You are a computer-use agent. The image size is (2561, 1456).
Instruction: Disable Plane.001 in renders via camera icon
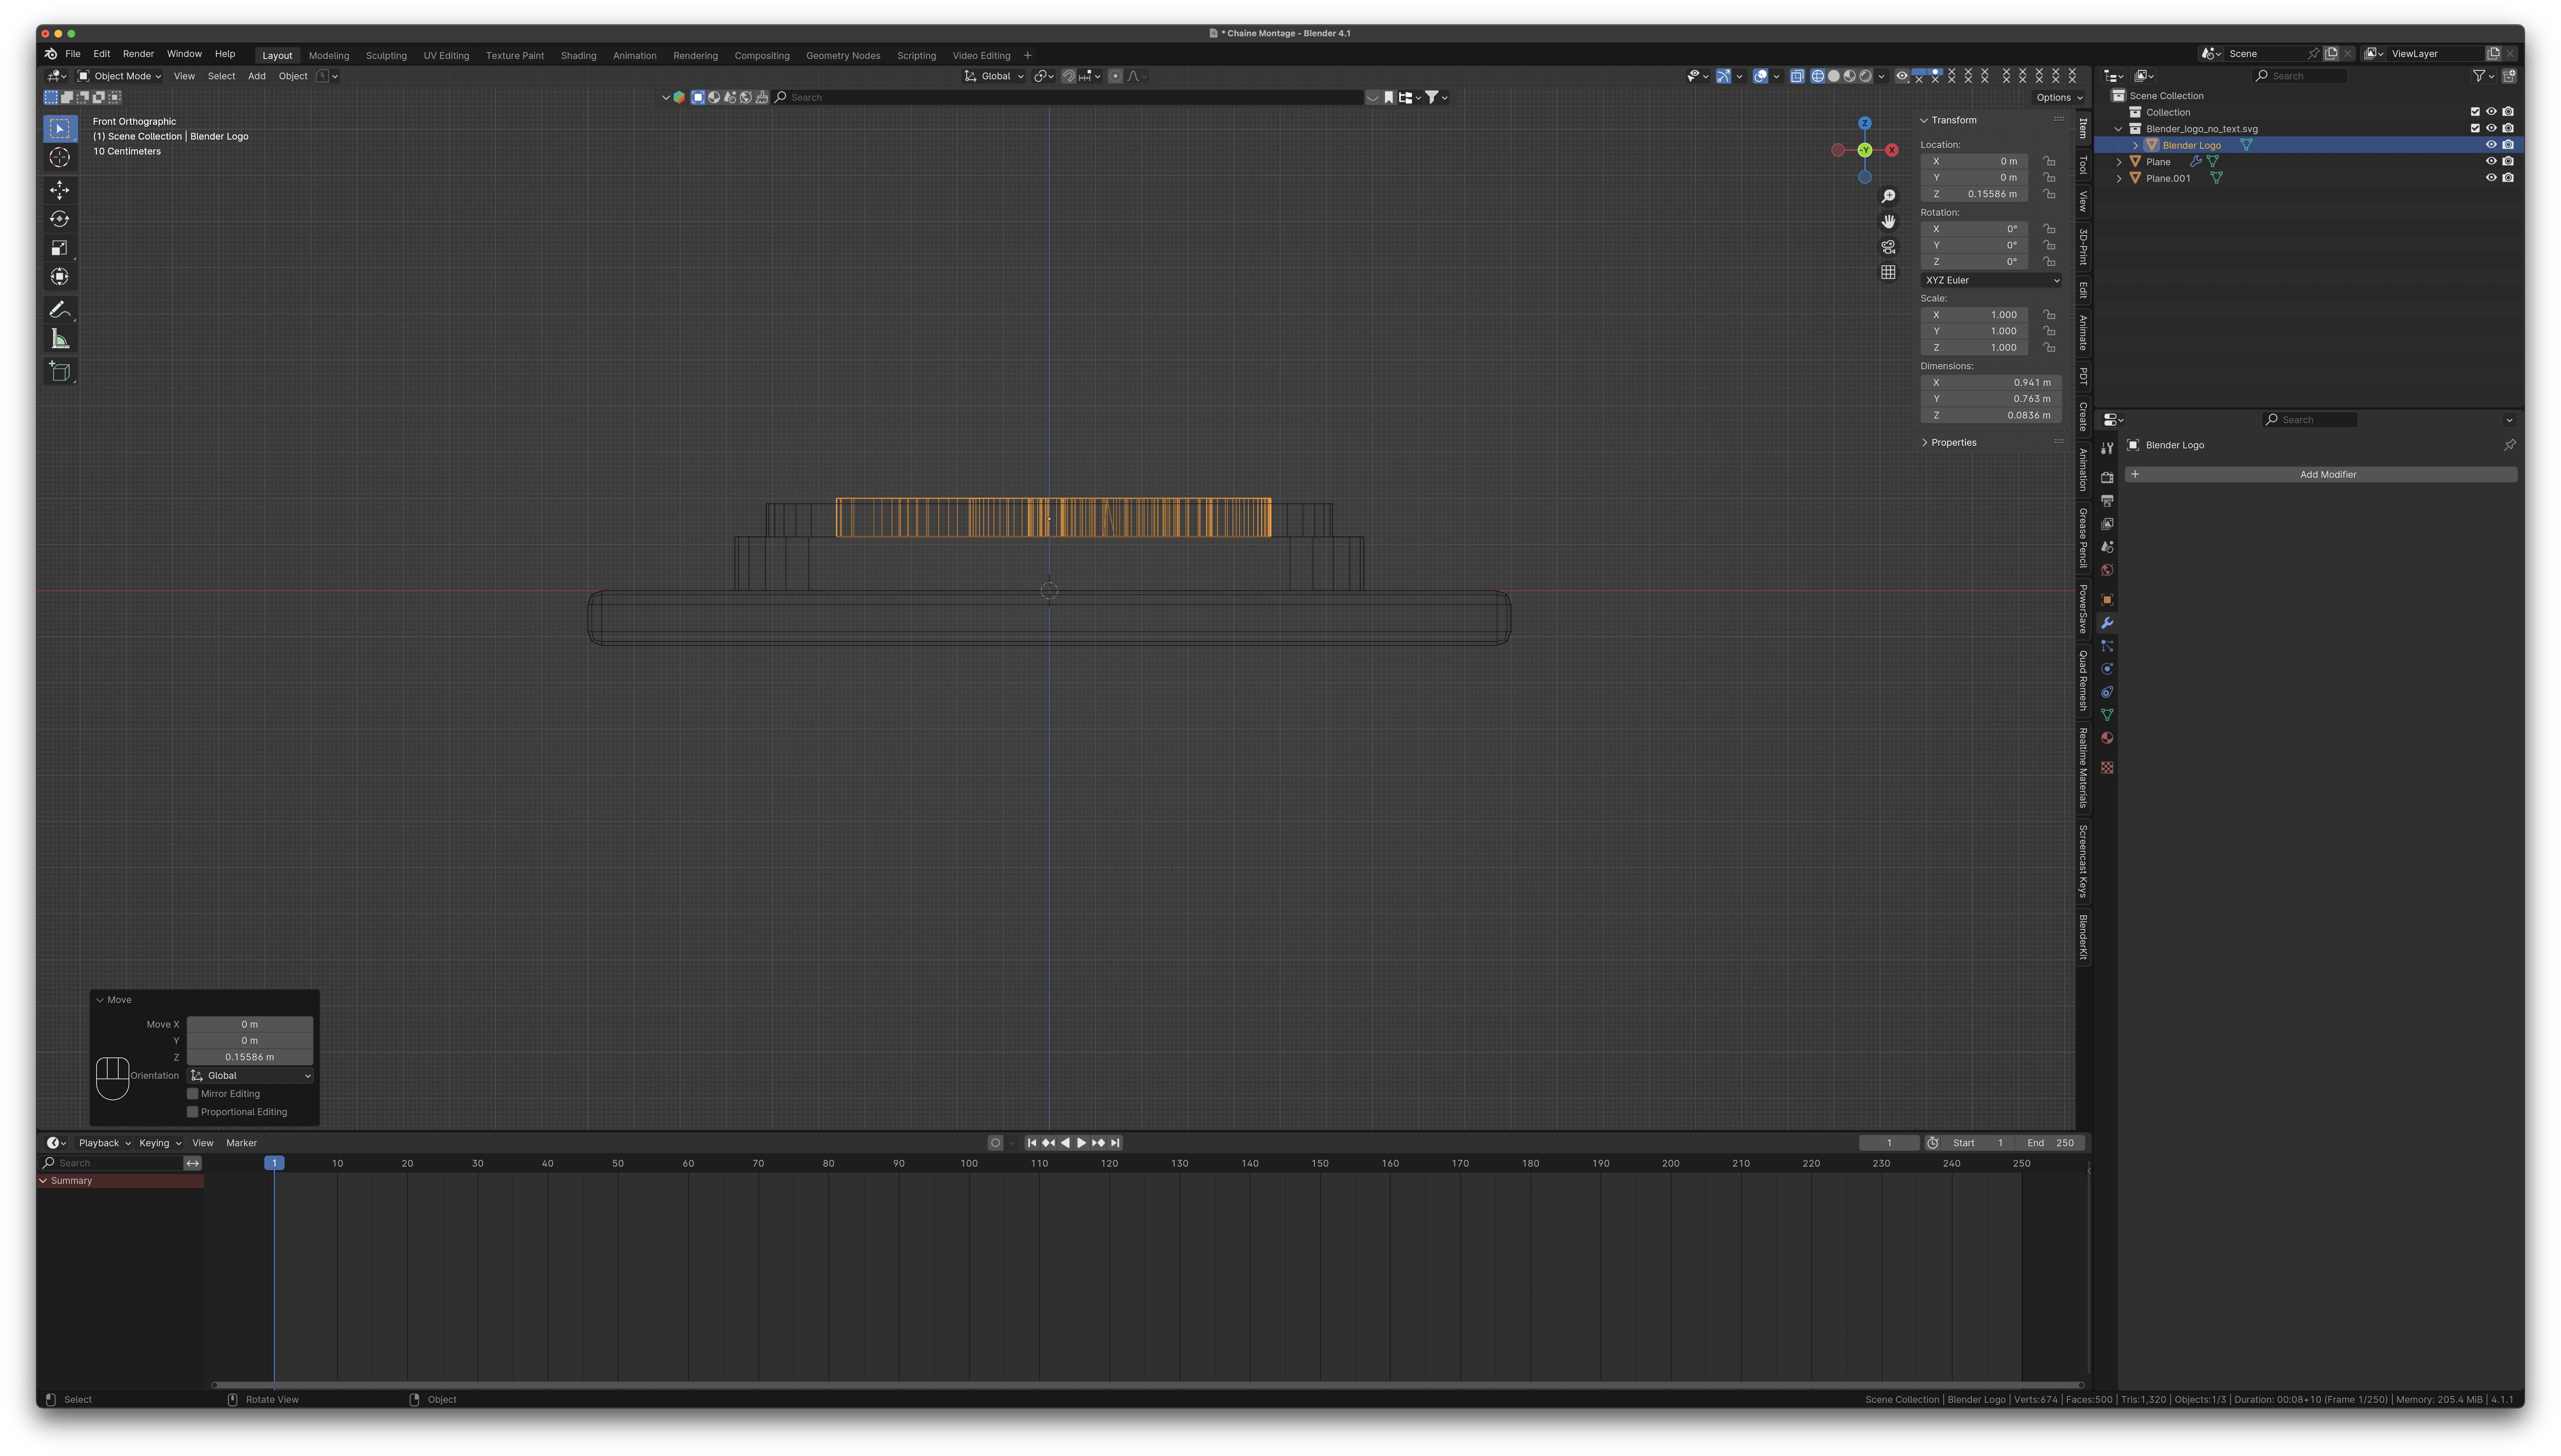(x=2508, y=178)
